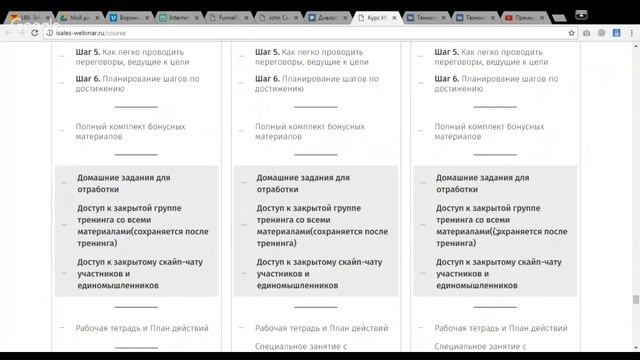The image size is (640, 360).
Task: Go back to the previous page
Action: click(x=8, y=33)
